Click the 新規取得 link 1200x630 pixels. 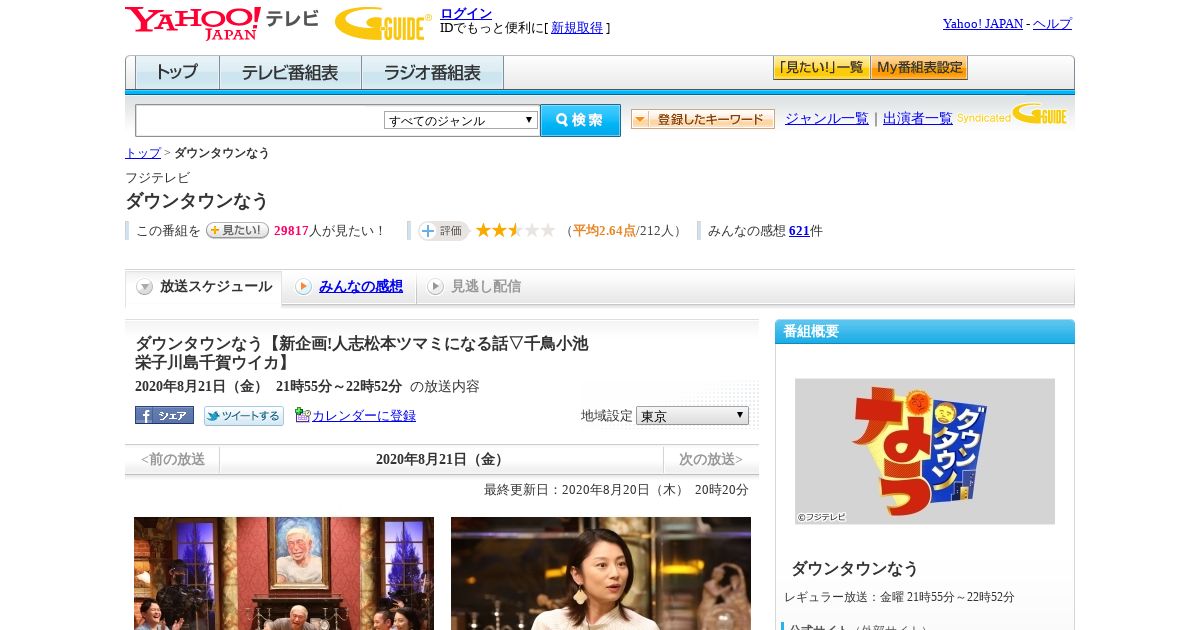pos(577,28)
